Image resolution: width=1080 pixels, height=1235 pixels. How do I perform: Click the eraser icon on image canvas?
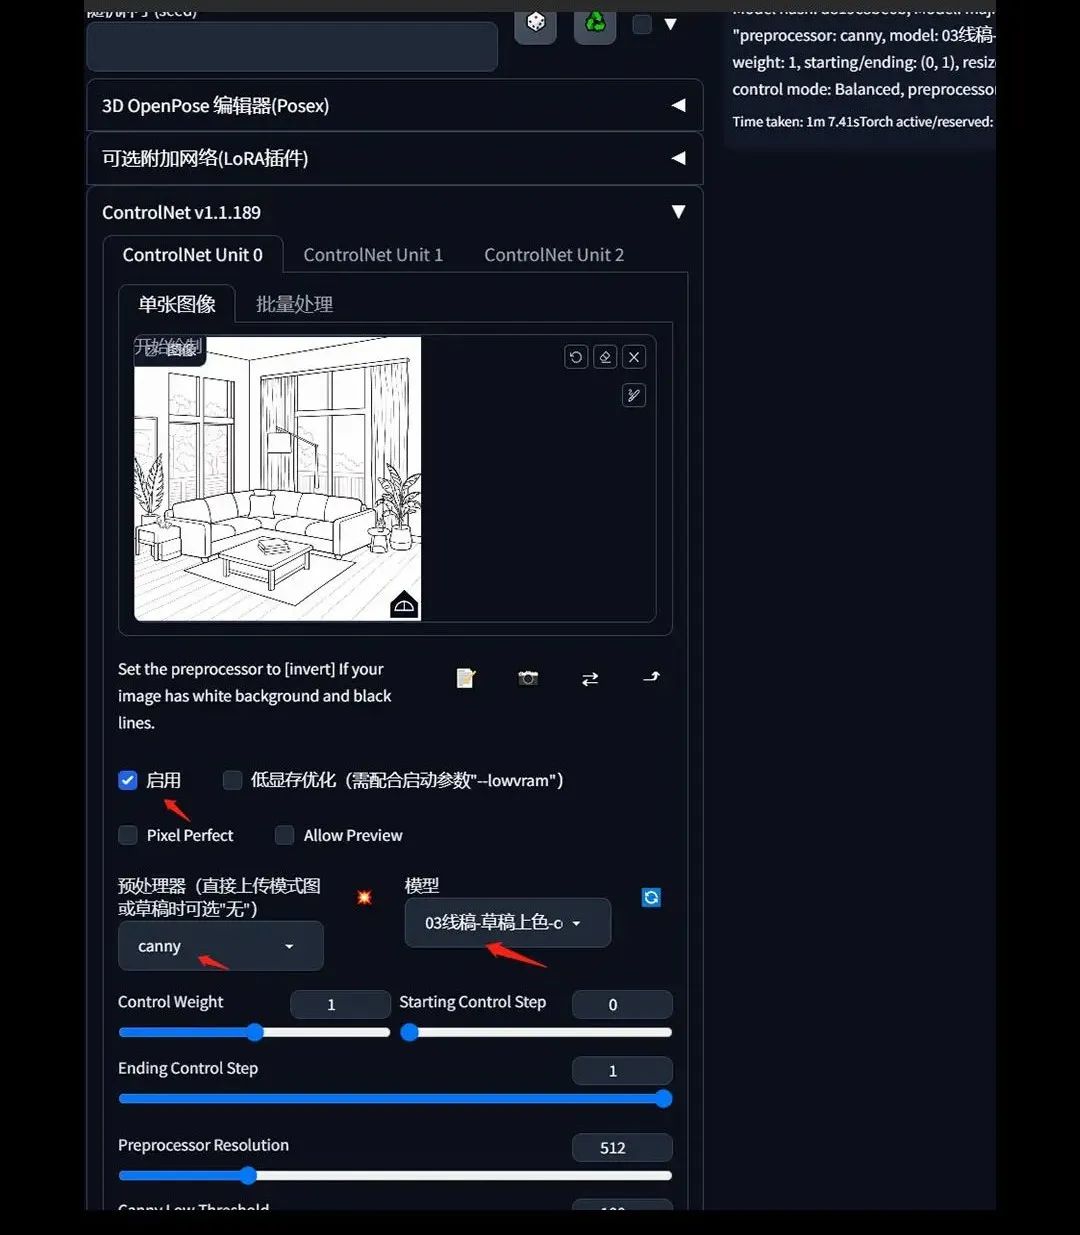pos(605,357)
